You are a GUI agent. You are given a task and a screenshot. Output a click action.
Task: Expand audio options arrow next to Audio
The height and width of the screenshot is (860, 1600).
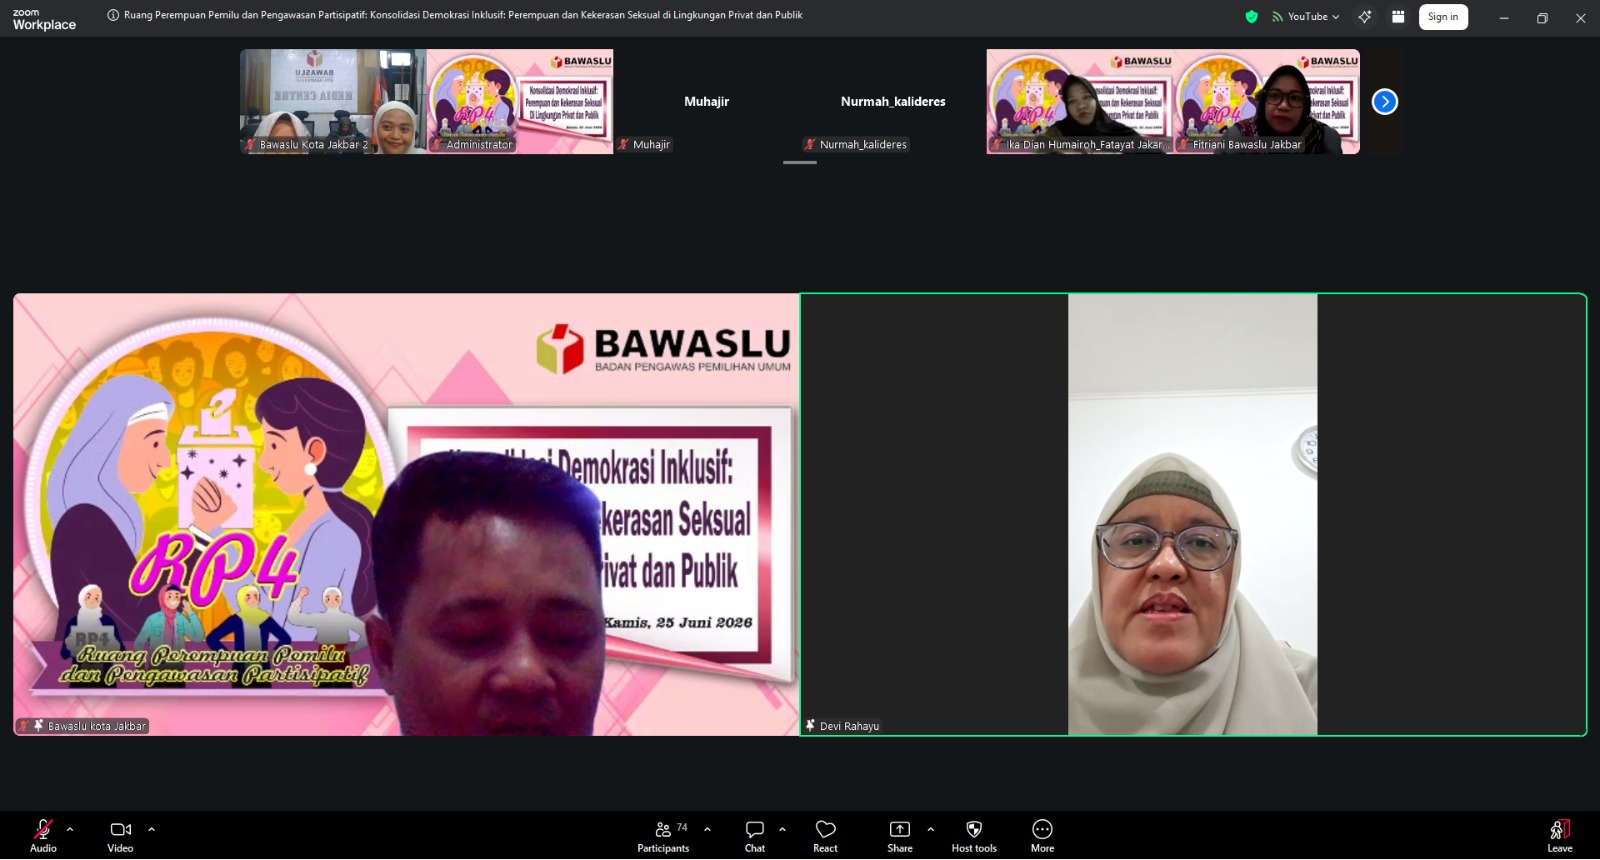(x=70, y=829)
